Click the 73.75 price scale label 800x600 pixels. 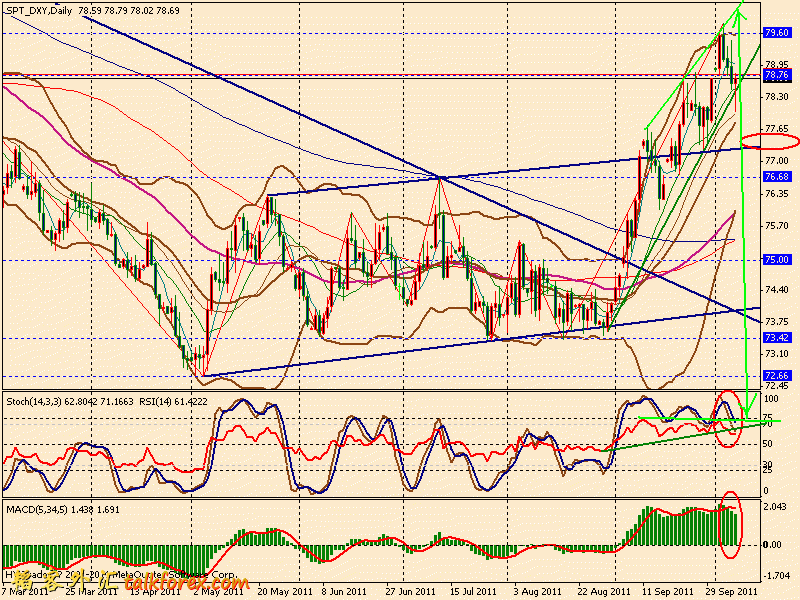[x=777, y=322]
